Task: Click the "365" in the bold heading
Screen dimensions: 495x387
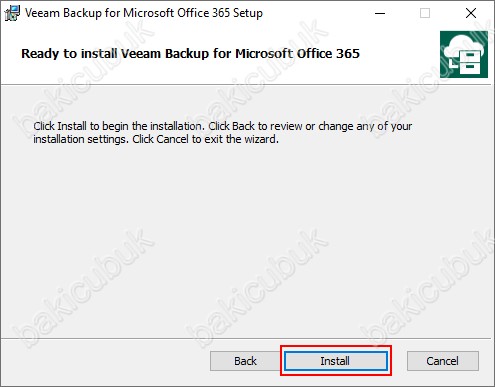Action: [348, 53]
